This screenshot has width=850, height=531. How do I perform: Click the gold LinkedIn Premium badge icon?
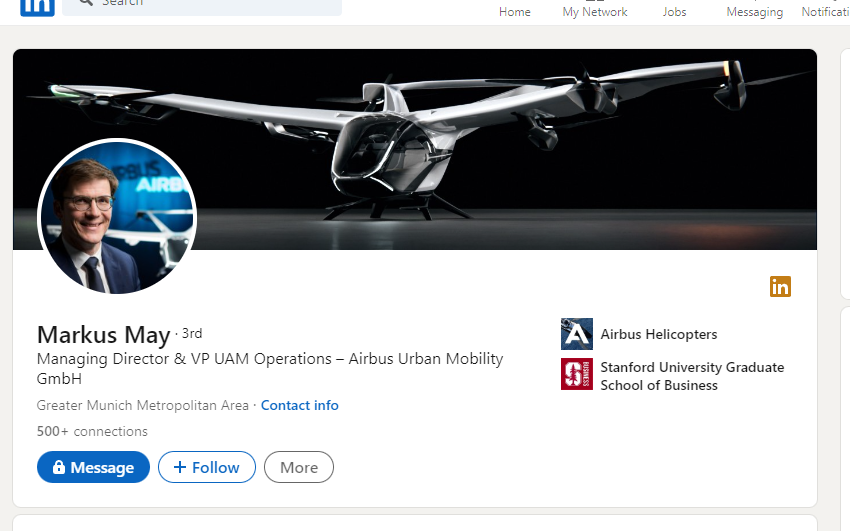[780, 287]
